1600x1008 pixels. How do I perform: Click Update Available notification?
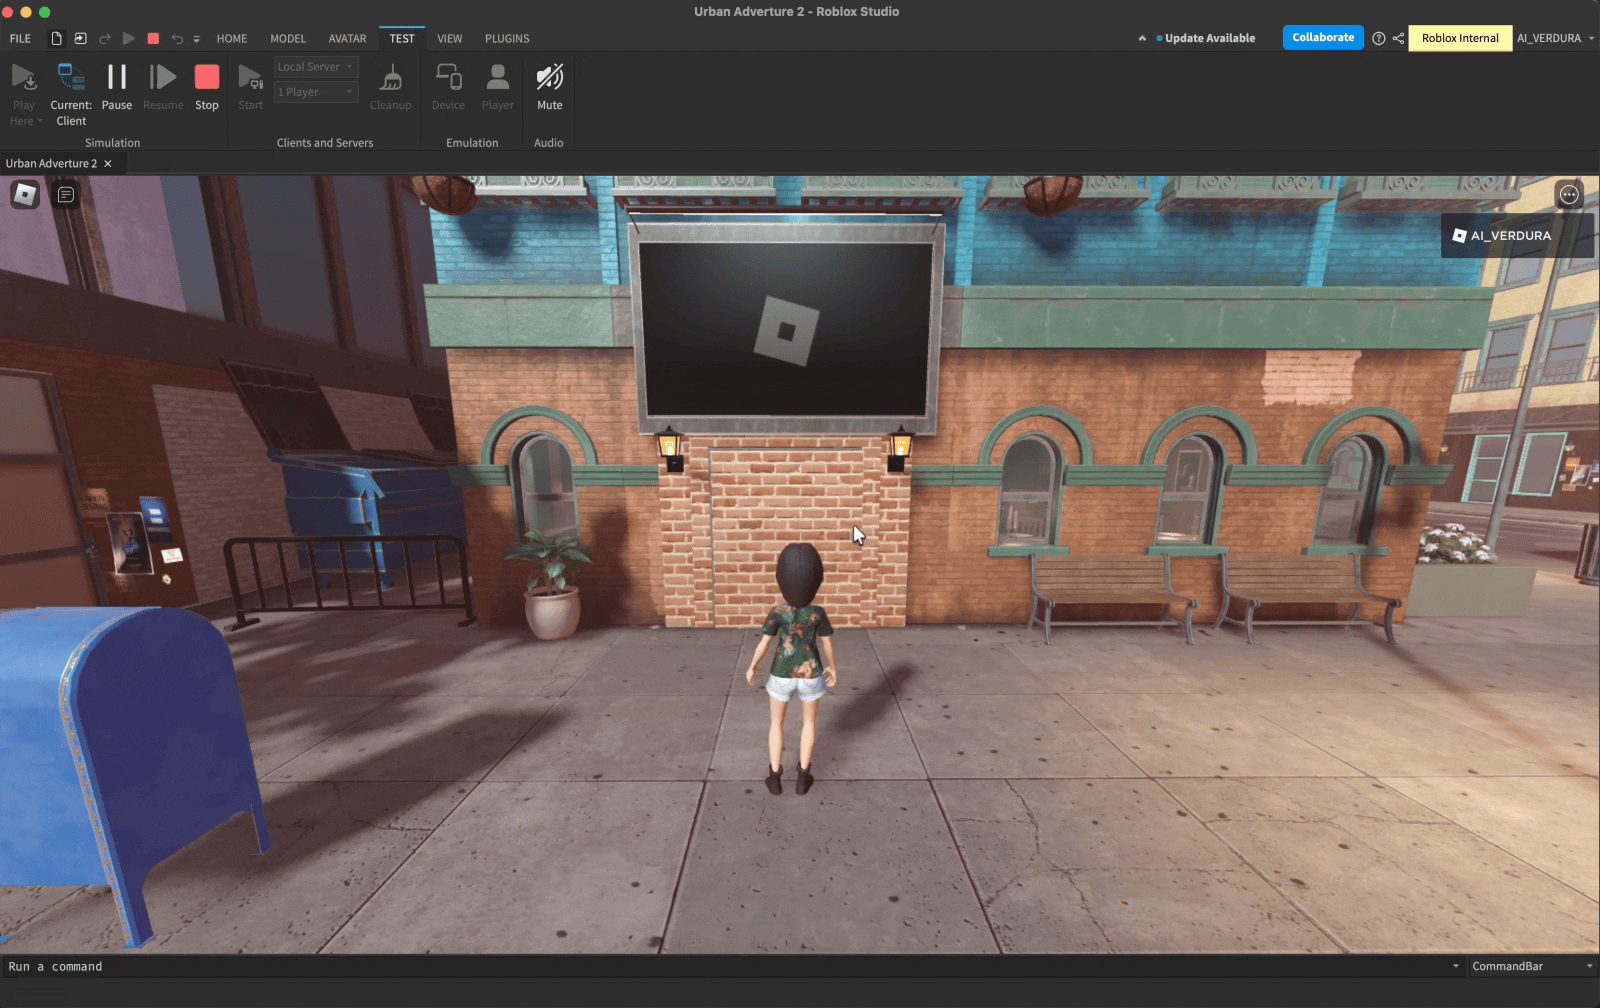tap(1206, 38)
